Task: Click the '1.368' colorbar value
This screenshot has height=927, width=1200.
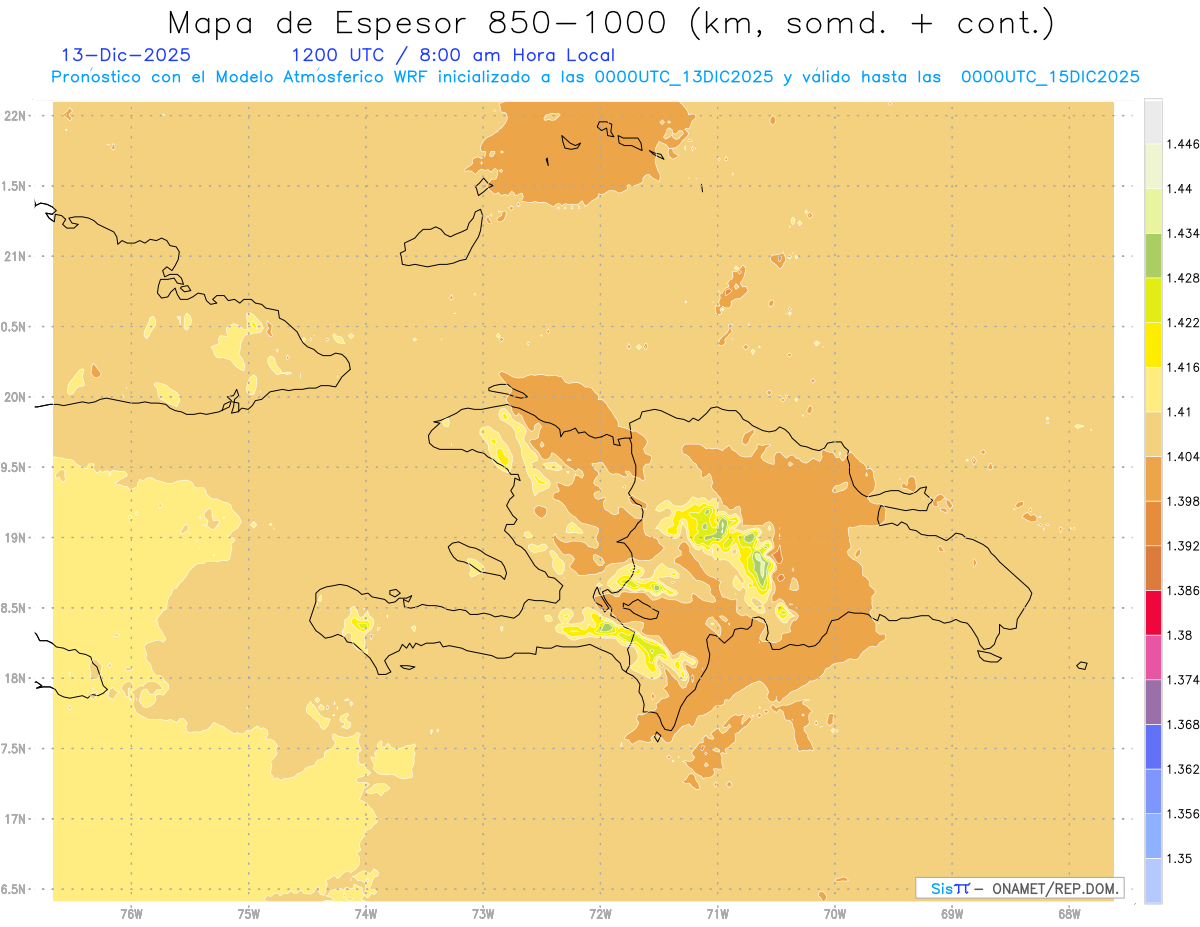Action: 1184,725
